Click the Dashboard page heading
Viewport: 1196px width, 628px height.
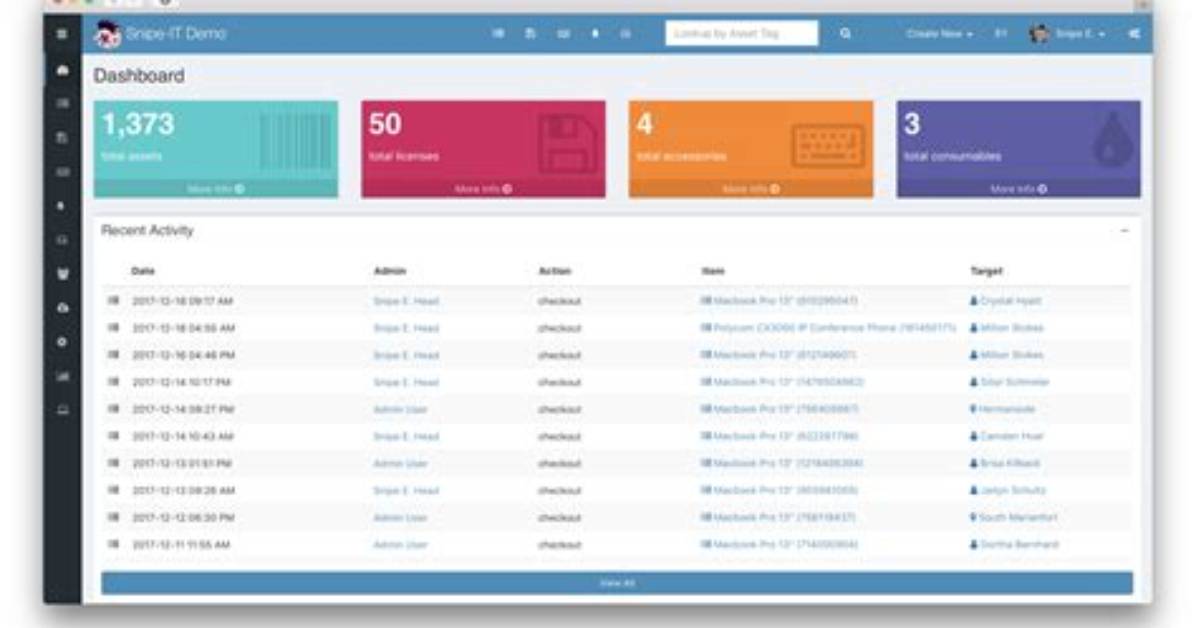[139, 76]
